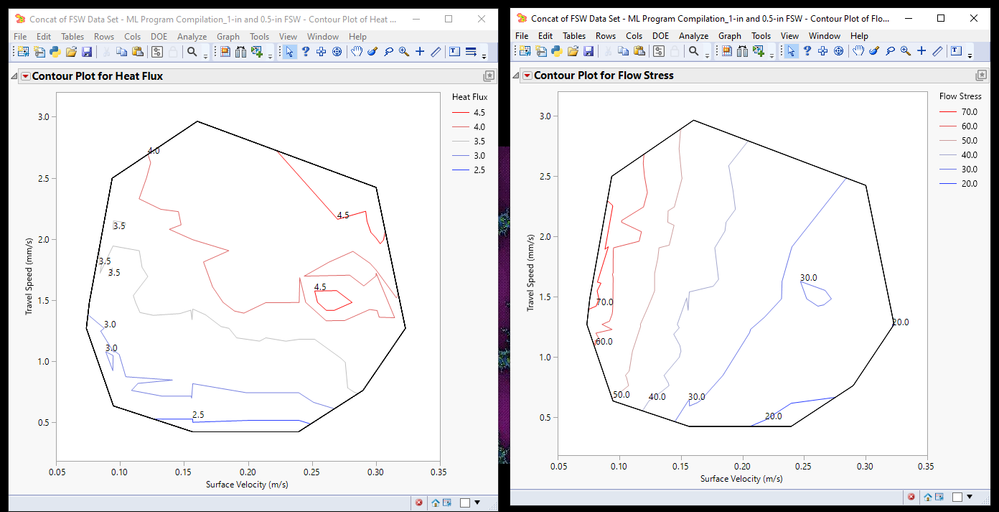Open the red triangle menu for Heat Flux plot
This screenshot has height=512, width=999.
[x=25, y=76]
